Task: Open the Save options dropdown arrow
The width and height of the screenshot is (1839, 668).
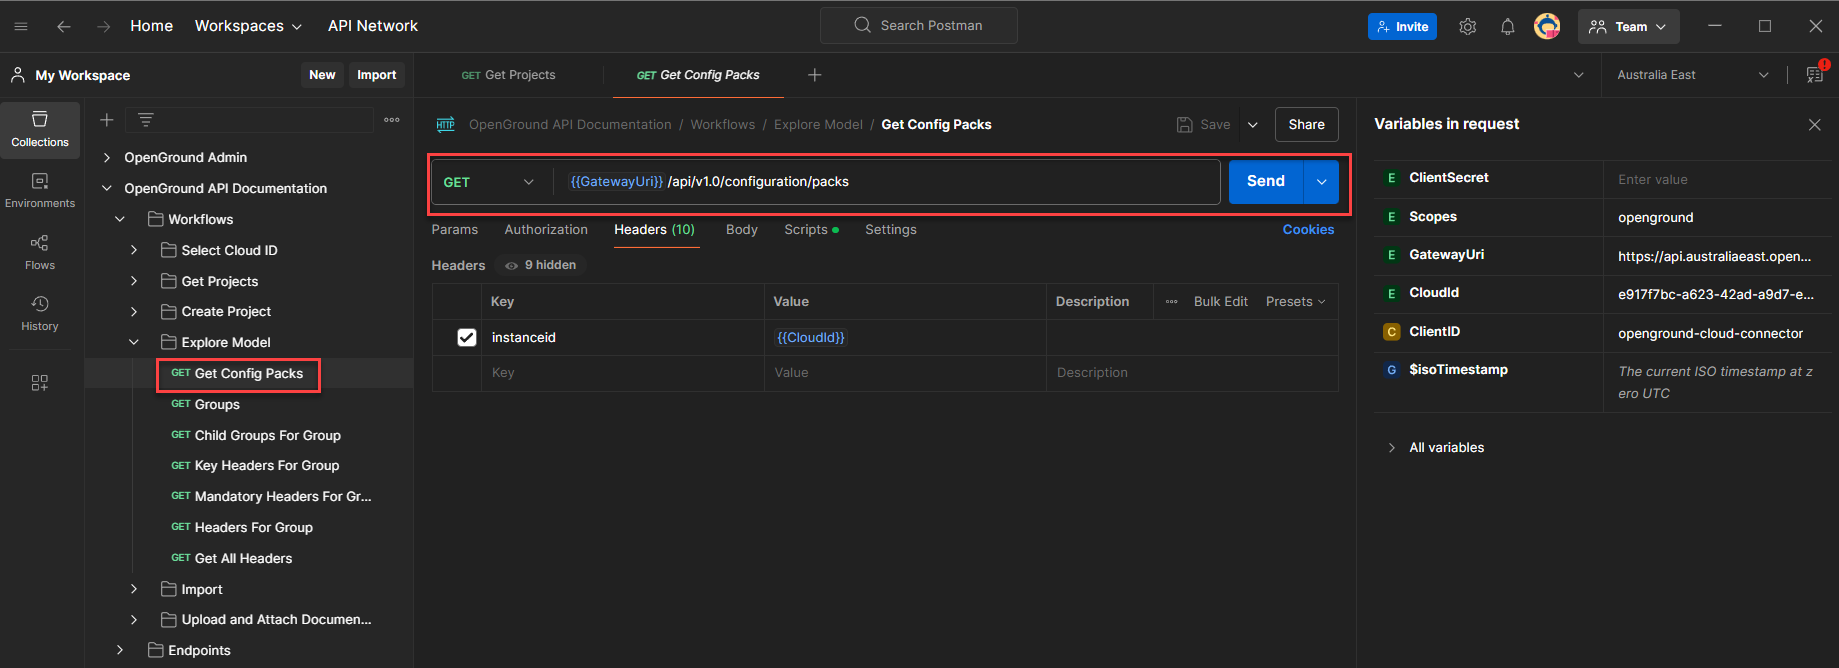Action: (x=1253, y=125)
